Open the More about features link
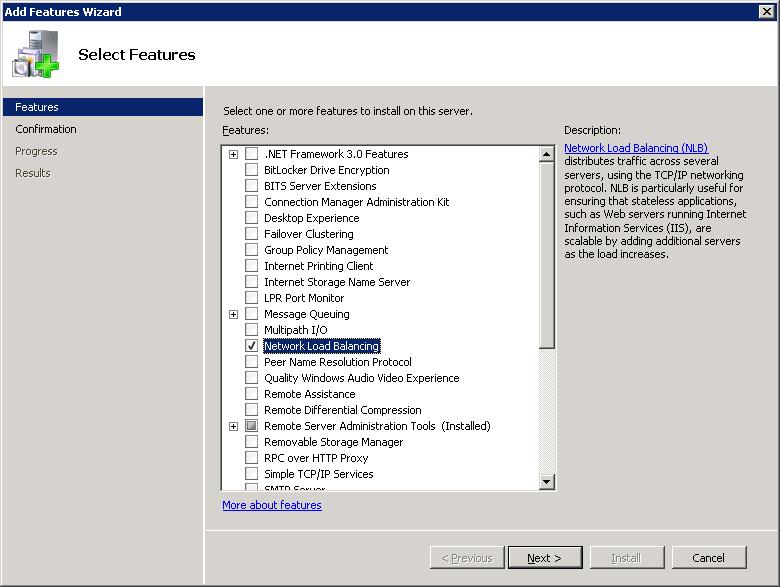Viewport: 780px width, 587px height. point(272,505)
